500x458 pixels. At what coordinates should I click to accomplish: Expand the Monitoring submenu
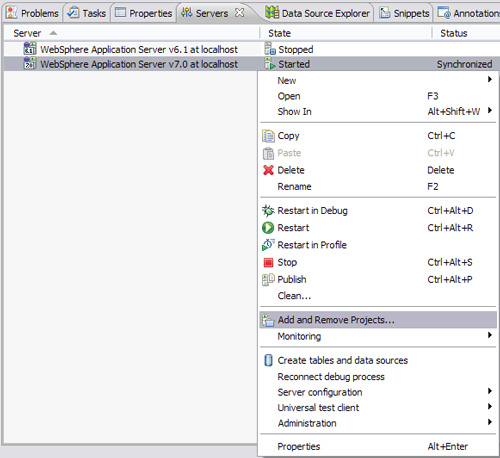point(378,336)
